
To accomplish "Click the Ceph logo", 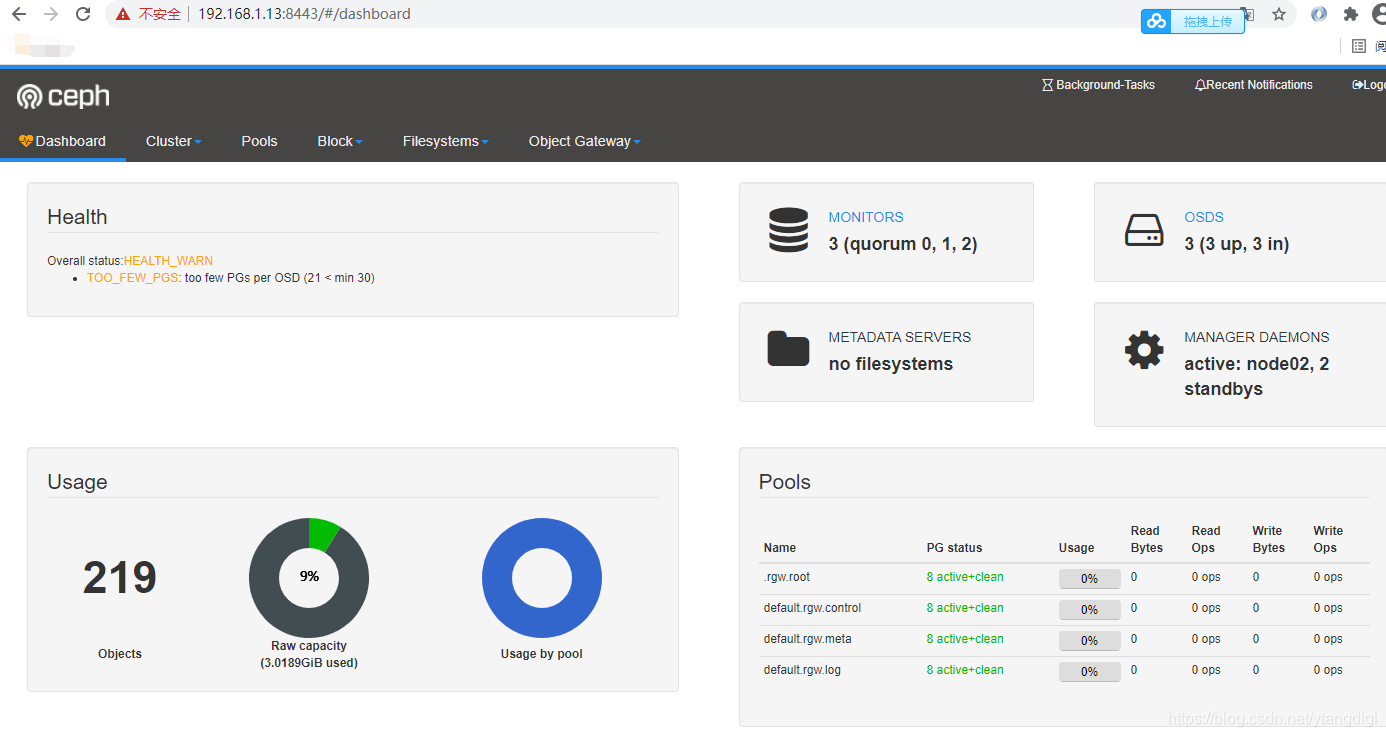I will 63,97.
